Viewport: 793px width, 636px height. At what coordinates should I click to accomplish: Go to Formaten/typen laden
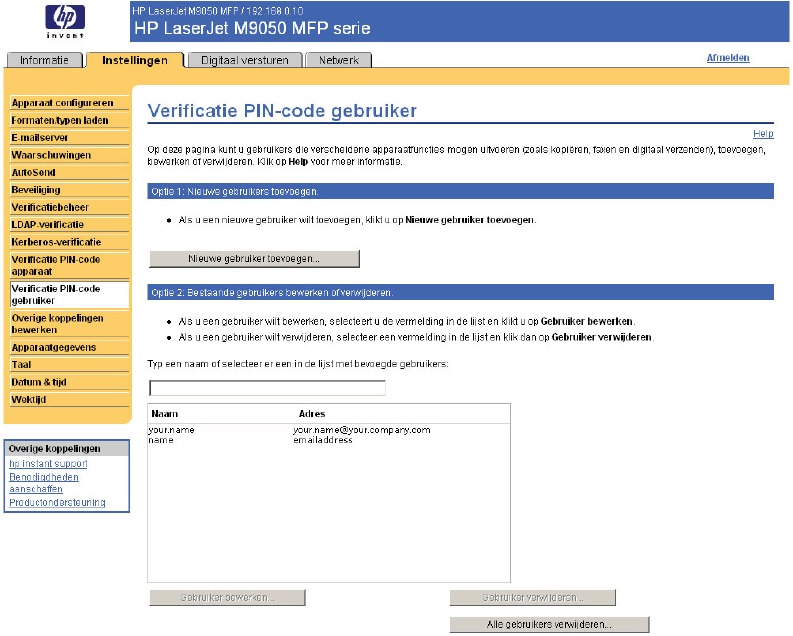click(69, 120)
